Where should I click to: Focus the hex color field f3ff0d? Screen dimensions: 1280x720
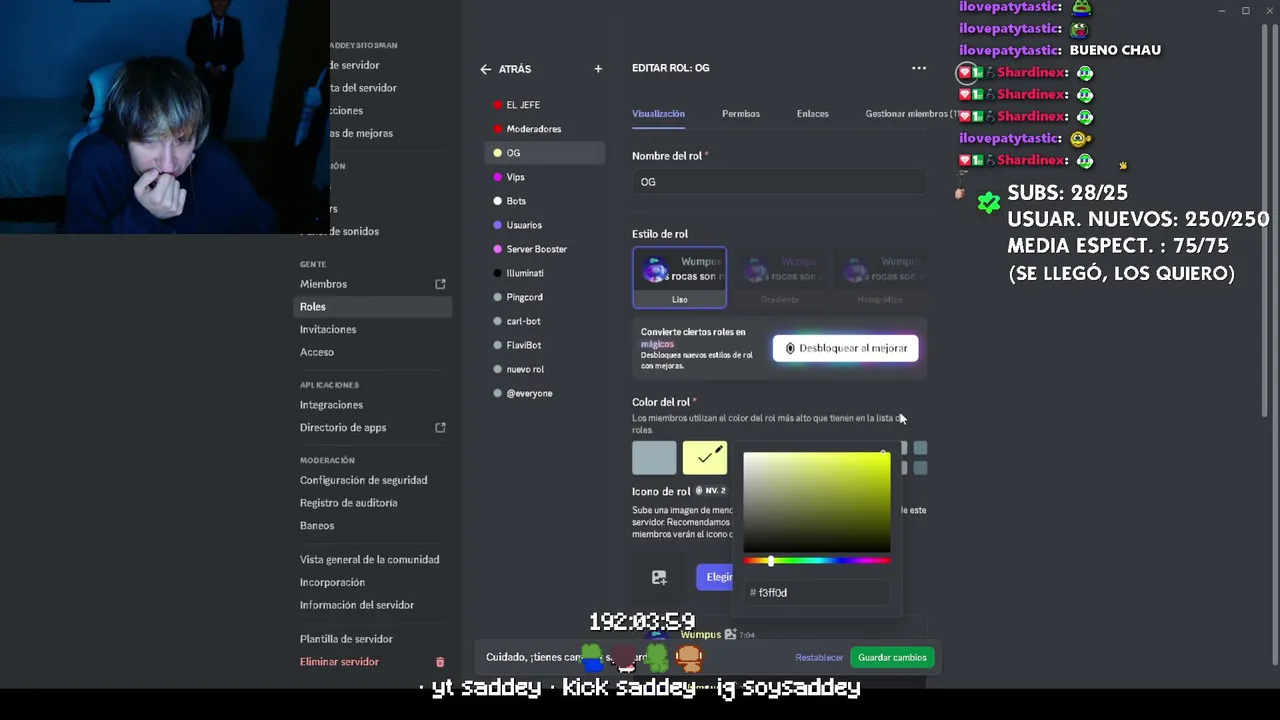coord(817,592)
